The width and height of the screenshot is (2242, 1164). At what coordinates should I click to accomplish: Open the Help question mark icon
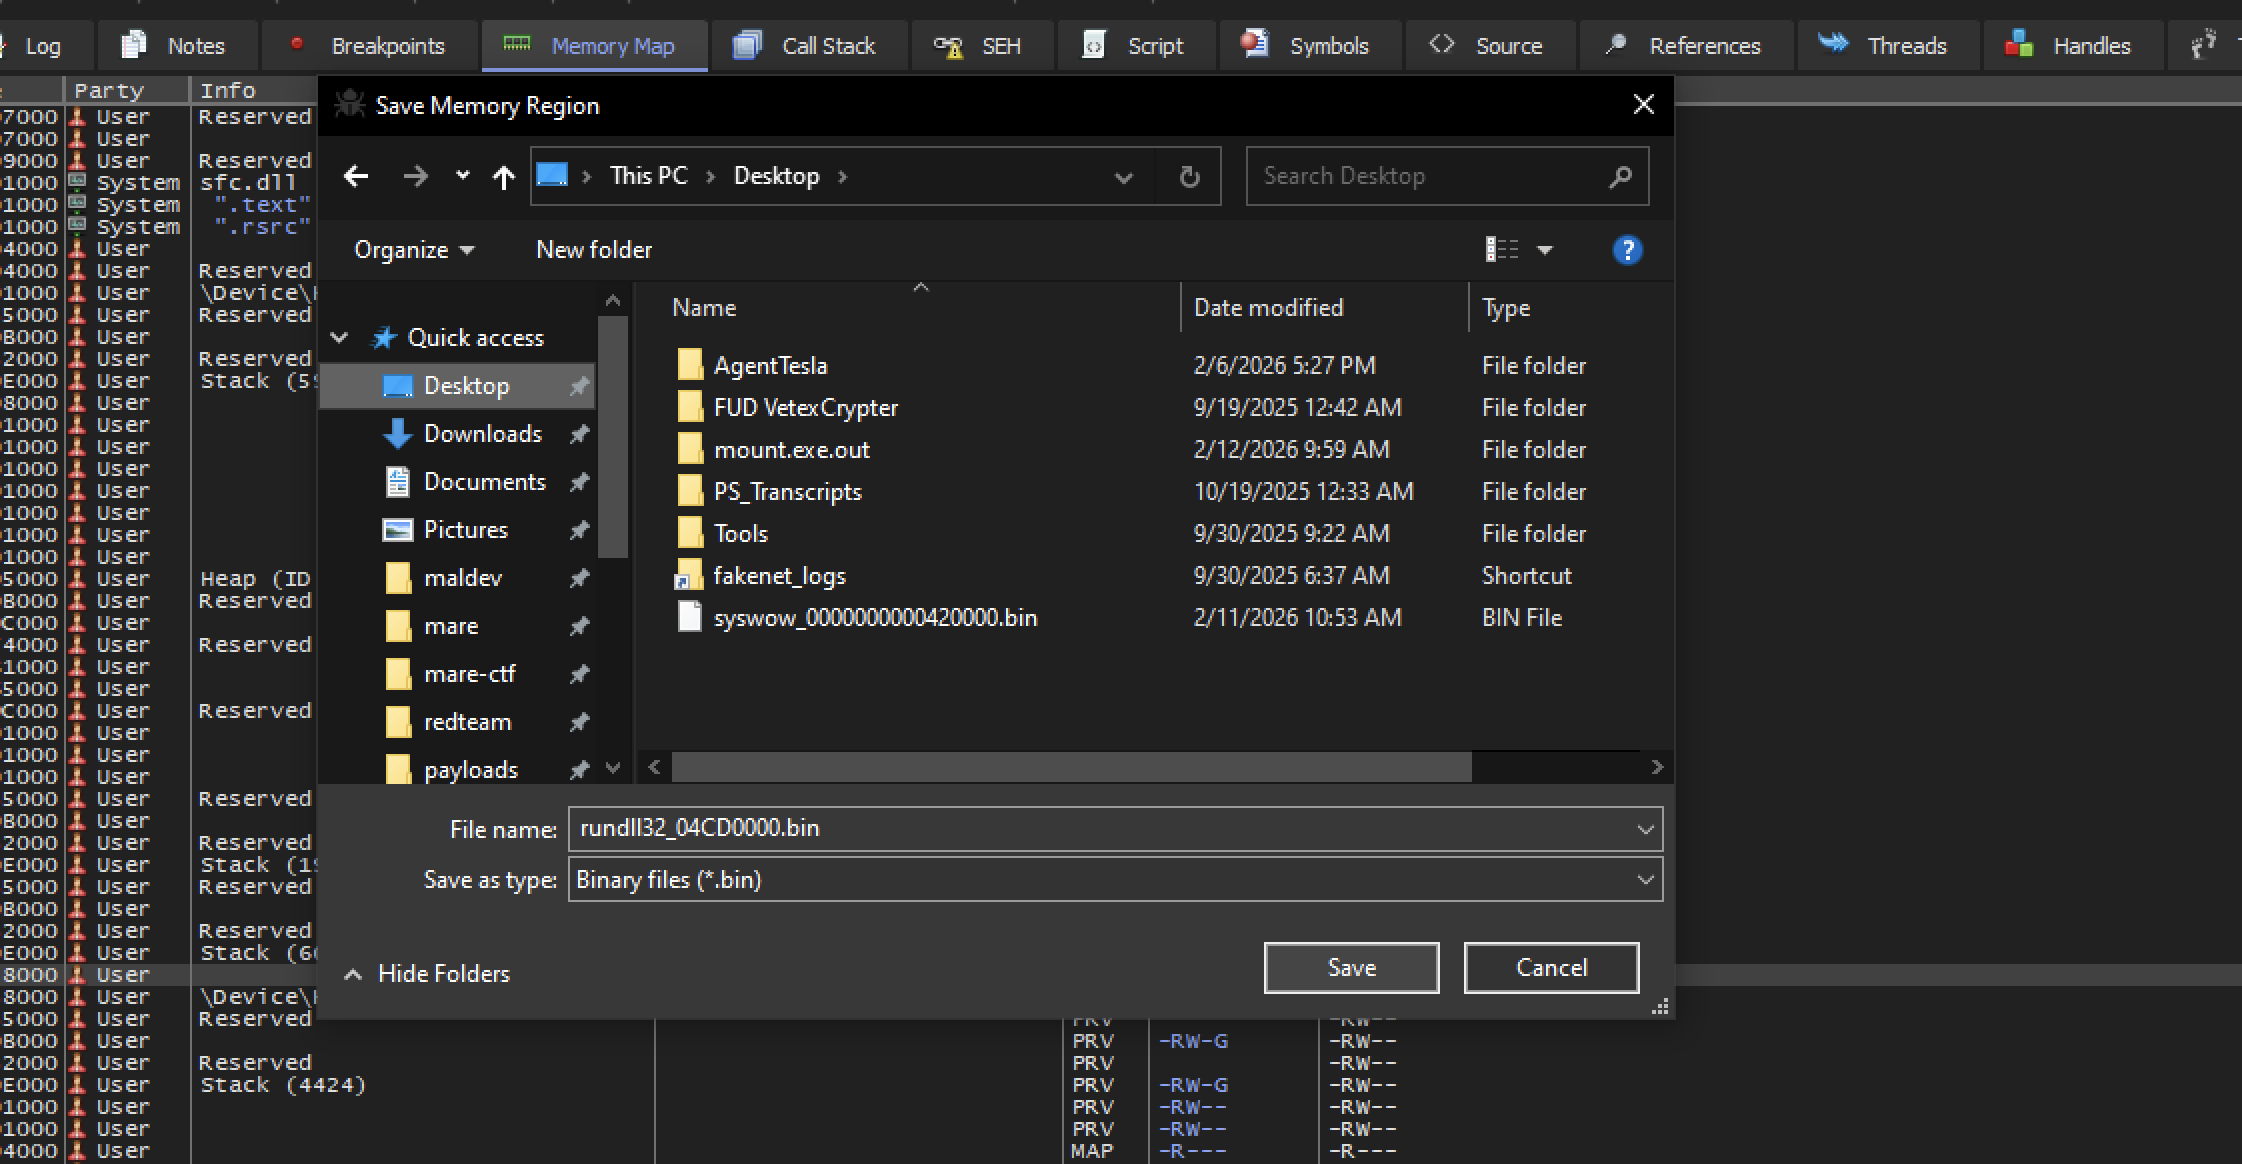coord(1627,250)
